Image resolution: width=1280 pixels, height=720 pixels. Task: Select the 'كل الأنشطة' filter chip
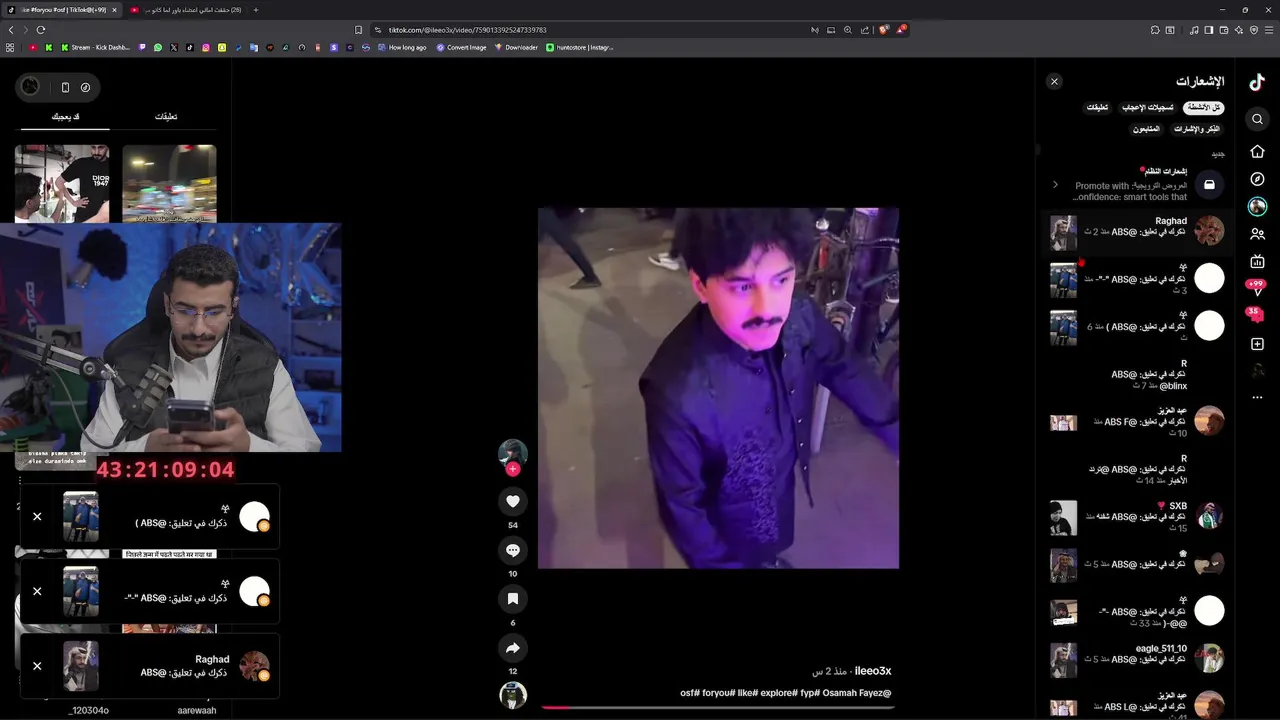tap(1204, 108)
